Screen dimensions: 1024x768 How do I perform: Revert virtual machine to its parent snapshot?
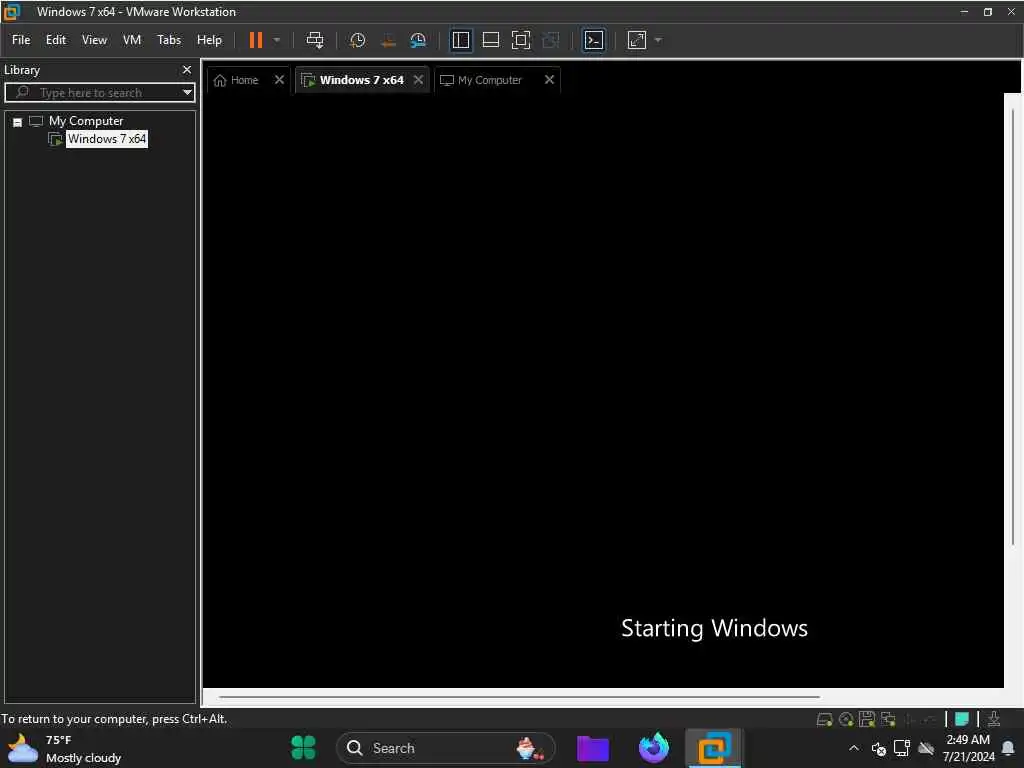[x=388, y=40]
